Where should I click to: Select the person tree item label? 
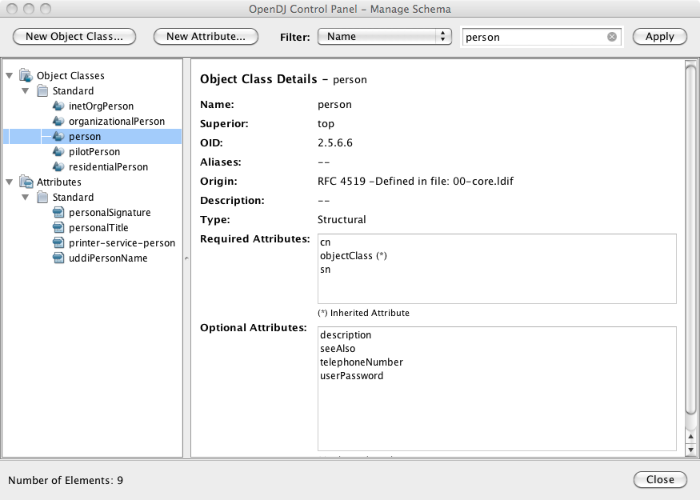[x=84, y=137]
